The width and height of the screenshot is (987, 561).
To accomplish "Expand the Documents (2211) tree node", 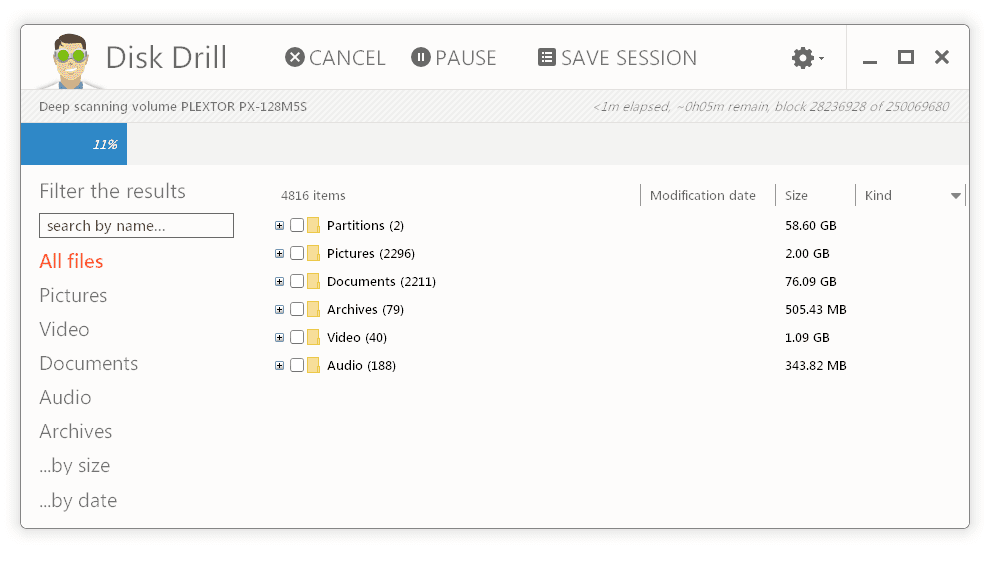I will [x=279, y=281].
